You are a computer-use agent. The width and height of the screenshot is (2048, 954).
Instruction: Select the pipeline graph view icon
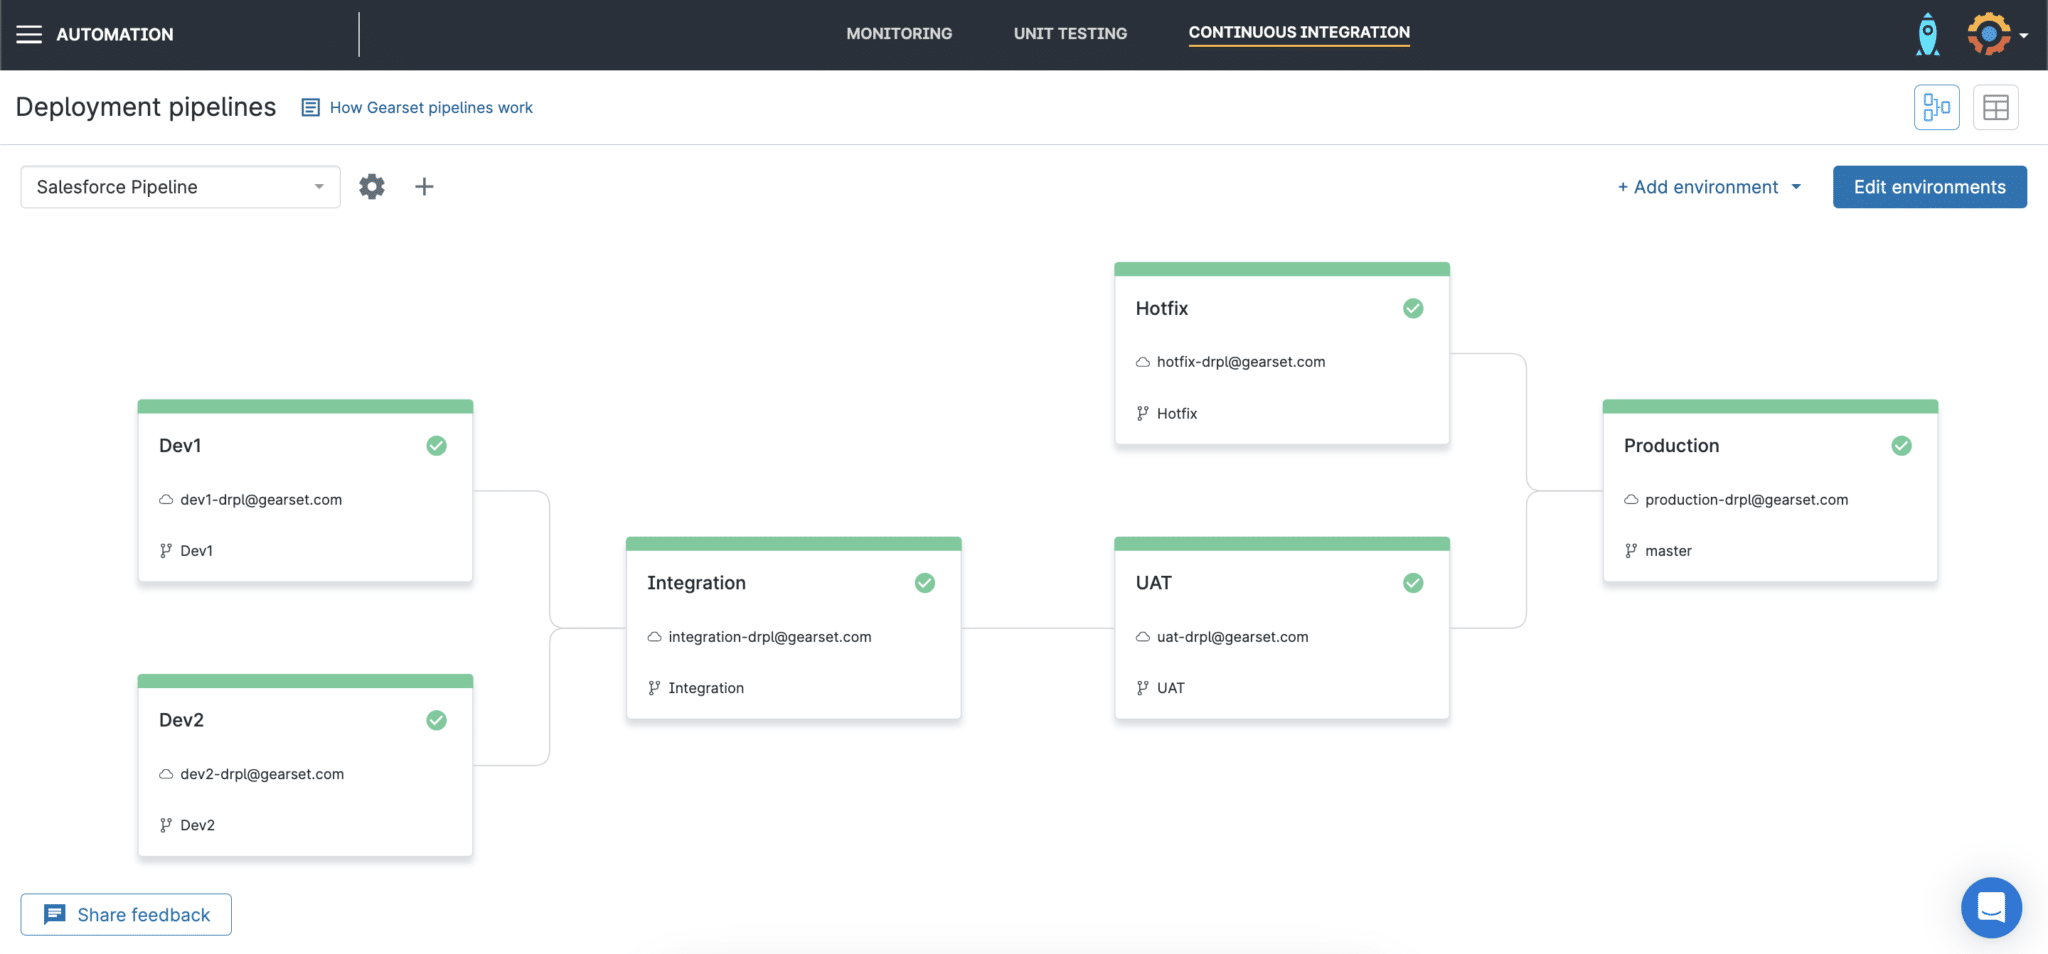point(1936,107)
